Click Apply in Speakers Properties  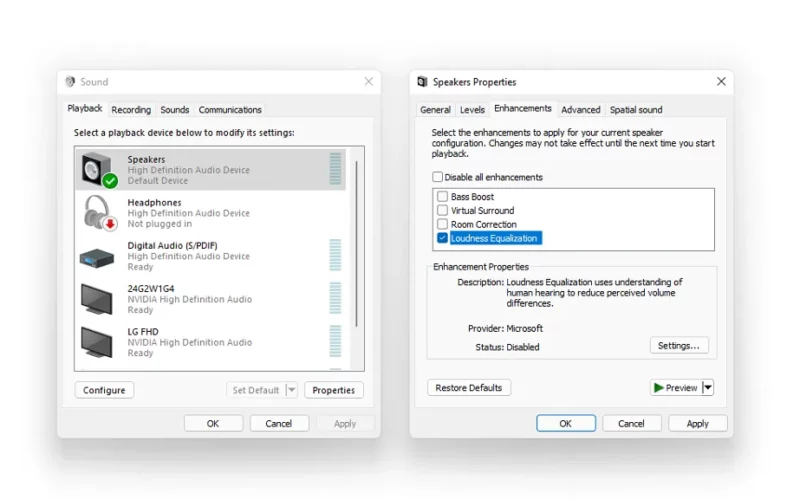[x=697, y=423]
